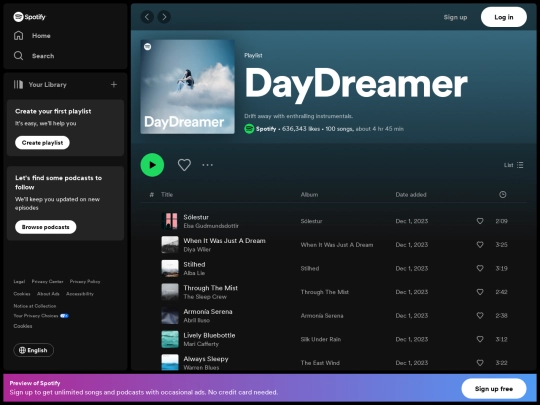This screenshot has height=405, width=540.
Task: Click the globe icon in language button
Action: pos(22,350)
